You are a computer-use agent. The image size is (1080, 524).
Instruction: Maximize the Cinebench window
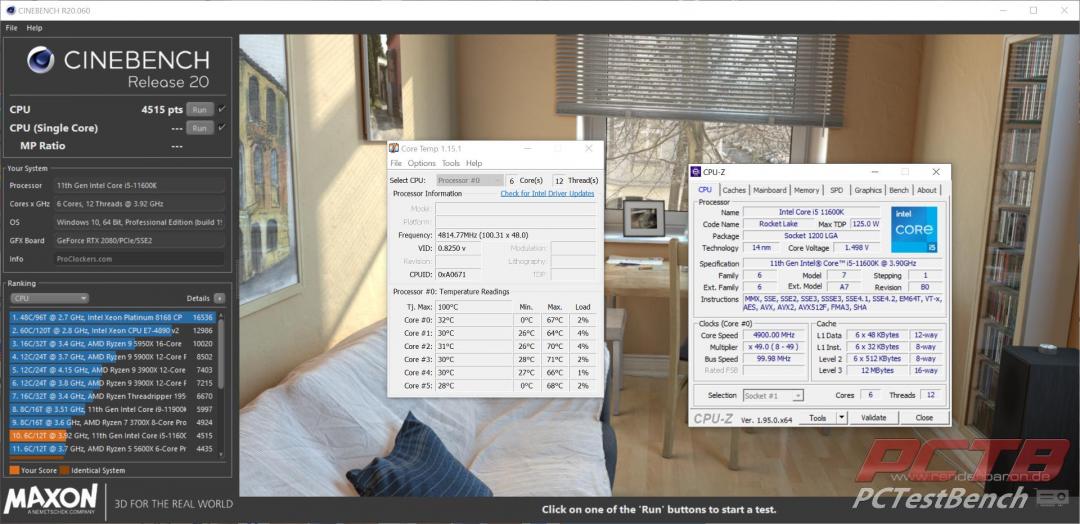pos(1033,10)
